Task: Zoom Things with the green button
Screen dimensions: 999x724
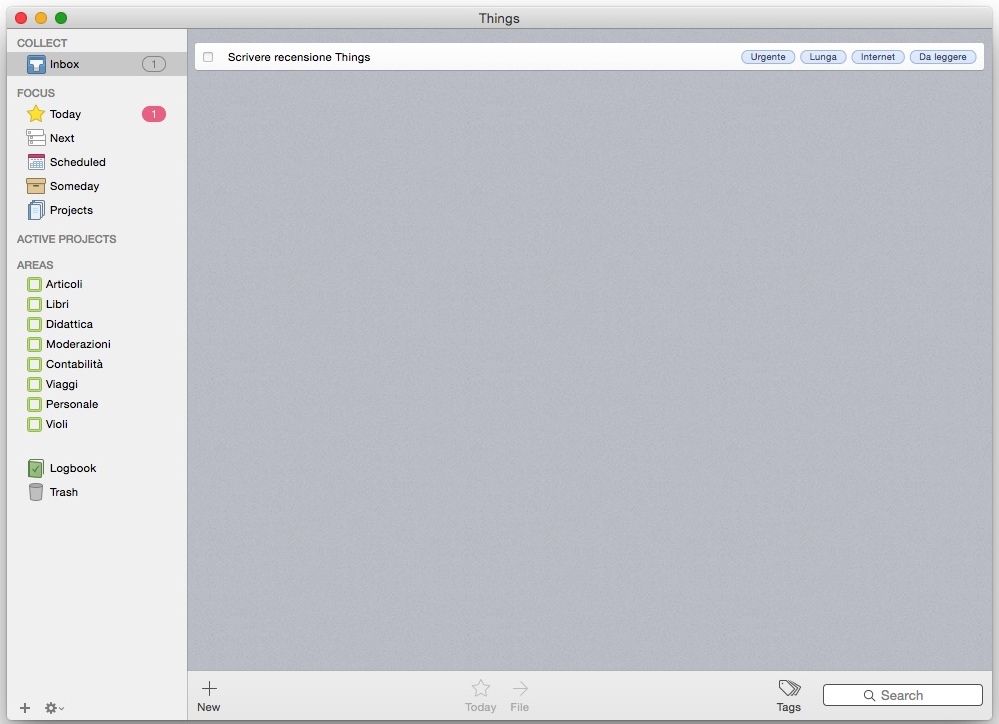Action: [x=61, y=18]
